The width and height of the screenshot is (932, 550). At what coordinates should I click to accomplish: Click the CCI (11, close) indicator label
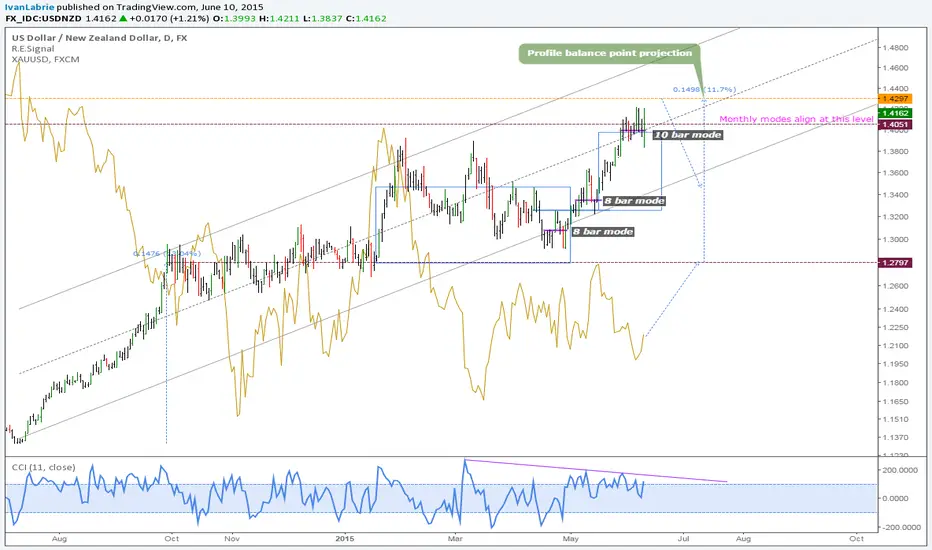43,467
